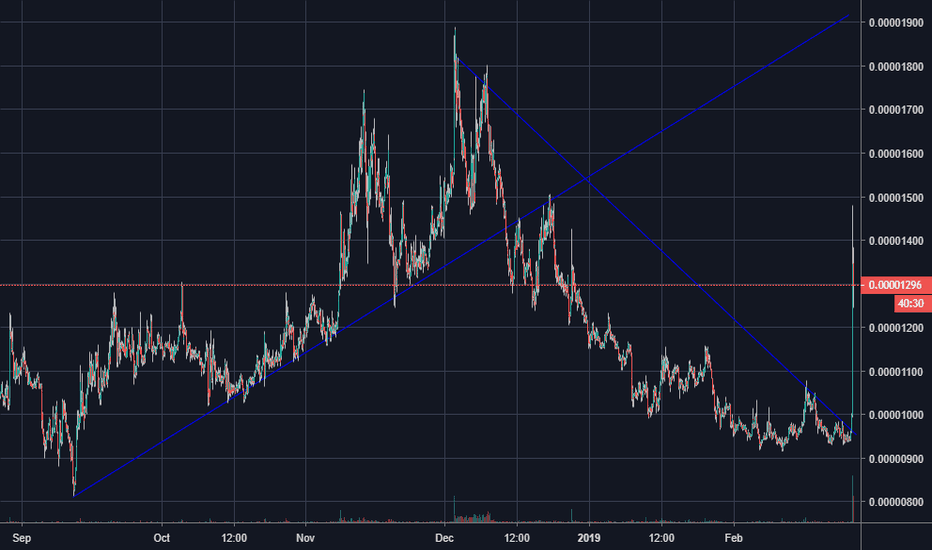Click the Oct label on time axis

pyautogui.click(x=162, y=538)
